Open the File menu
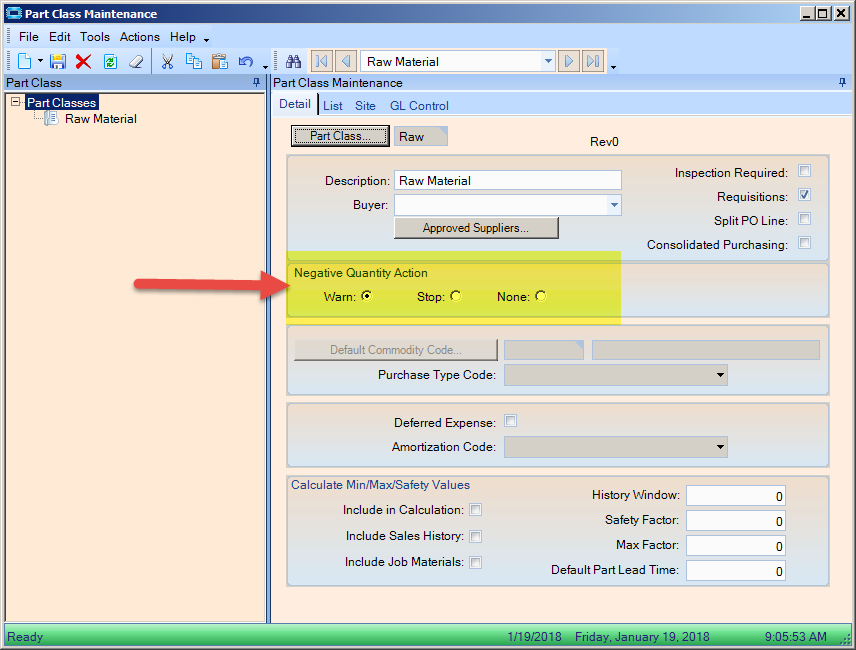Screen dimensions: 856x650 [28, 37]
